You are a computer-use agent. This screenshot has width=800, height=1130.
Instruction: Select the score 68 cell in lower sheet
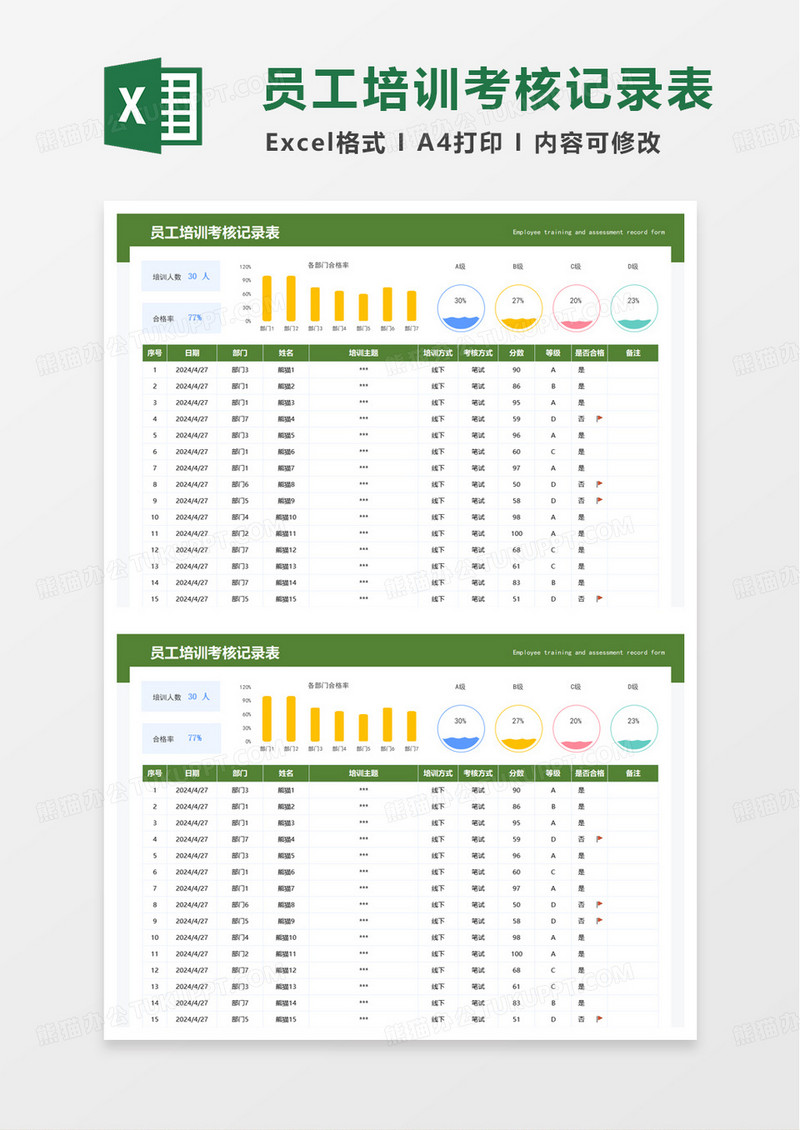(x=517, y=970)
